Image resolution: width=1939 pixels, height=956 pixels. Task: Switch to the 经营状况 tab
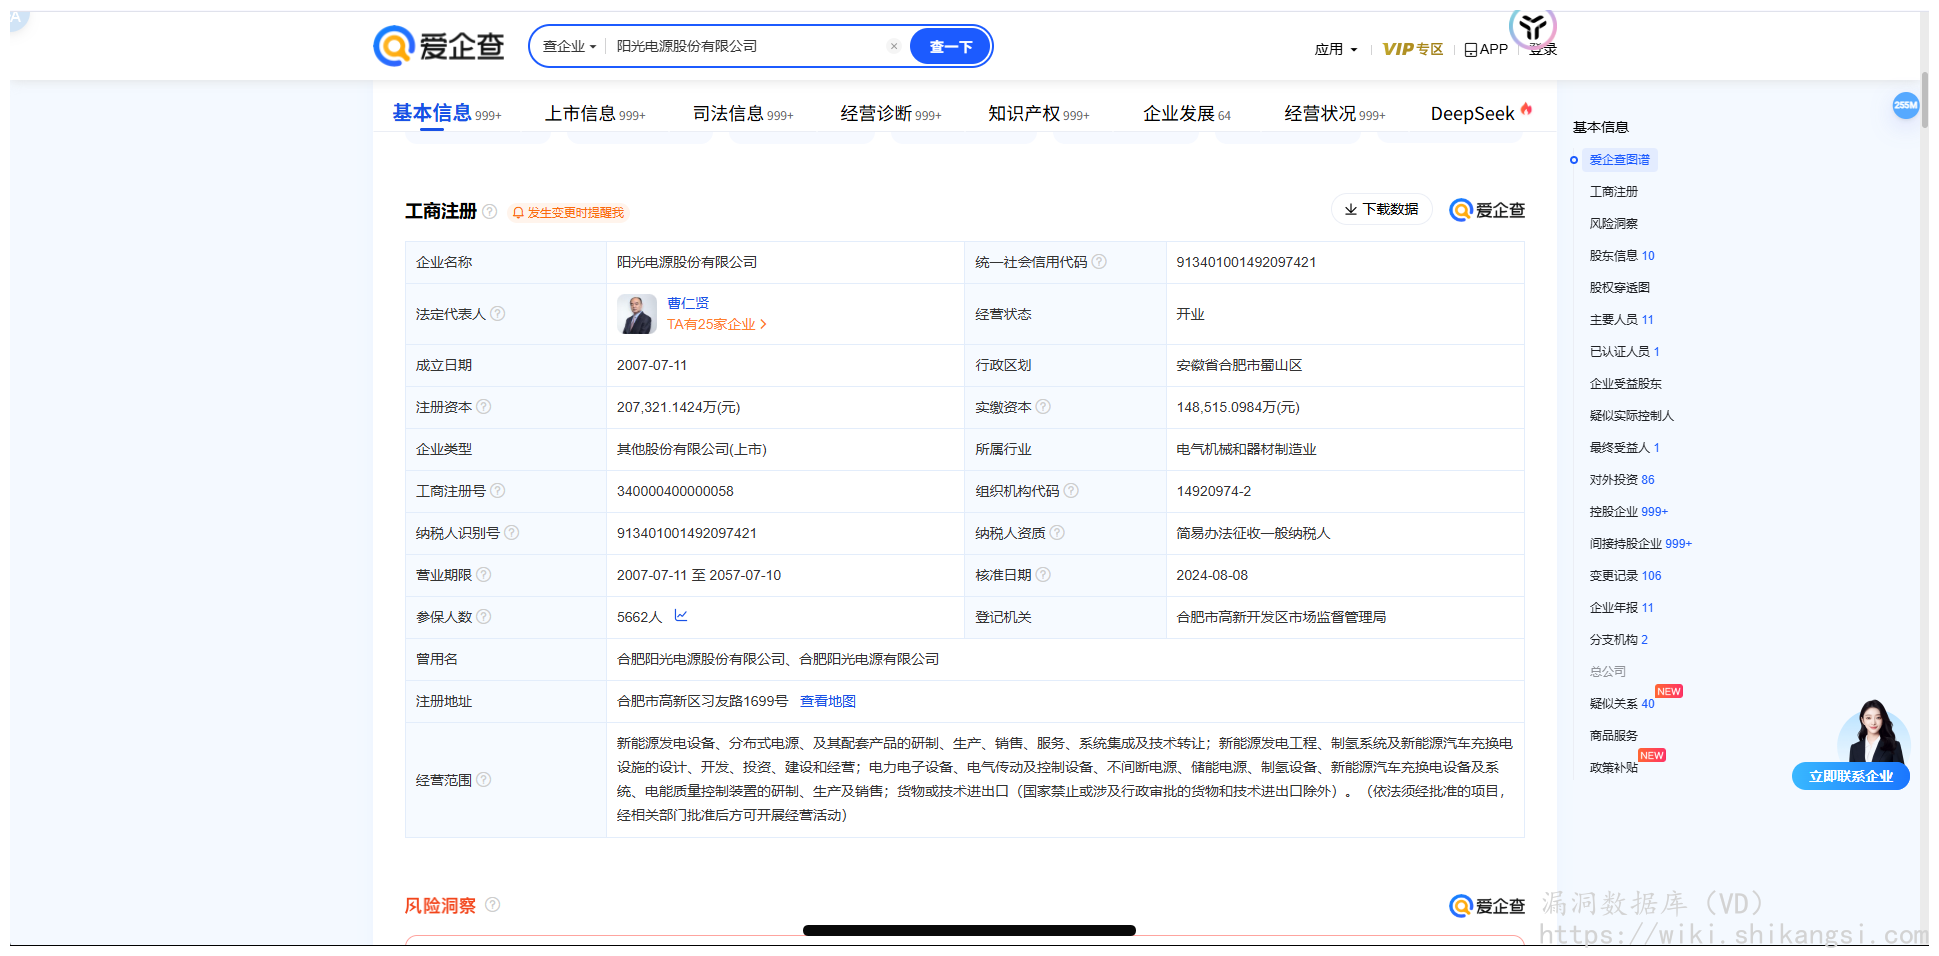[x=1335, y=114]
